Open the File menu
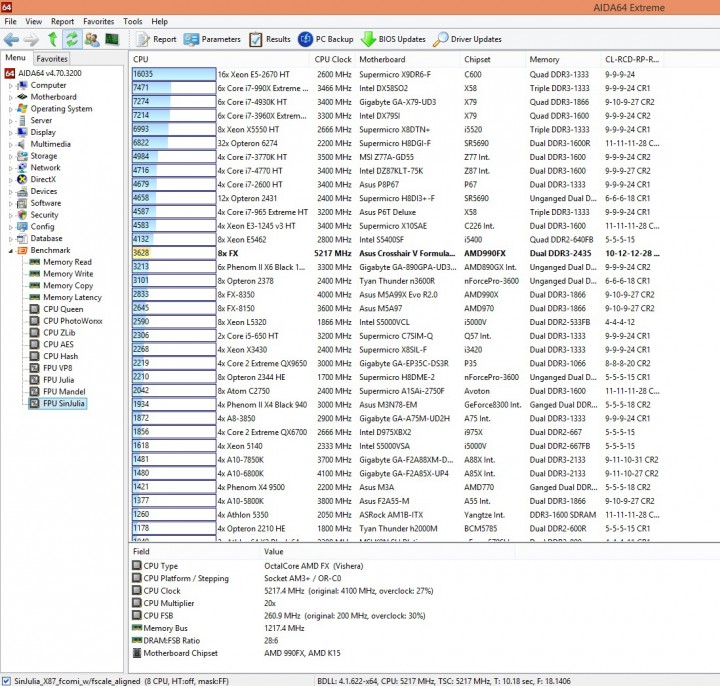The image size is (720, 686). (x=10, y=22)
